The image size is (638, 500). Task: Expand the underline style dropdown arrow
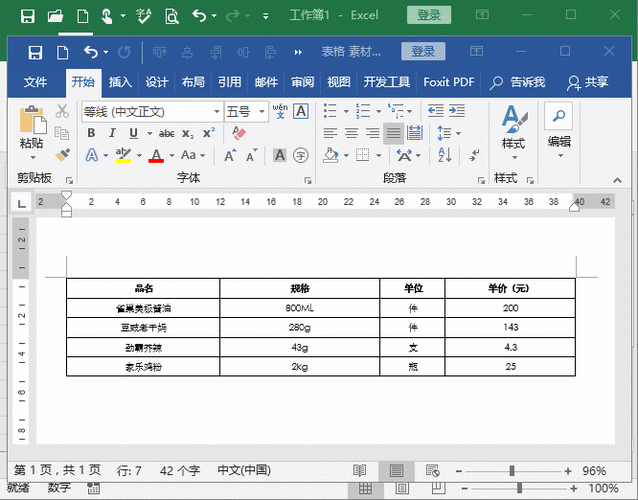(x=150, y=133)
